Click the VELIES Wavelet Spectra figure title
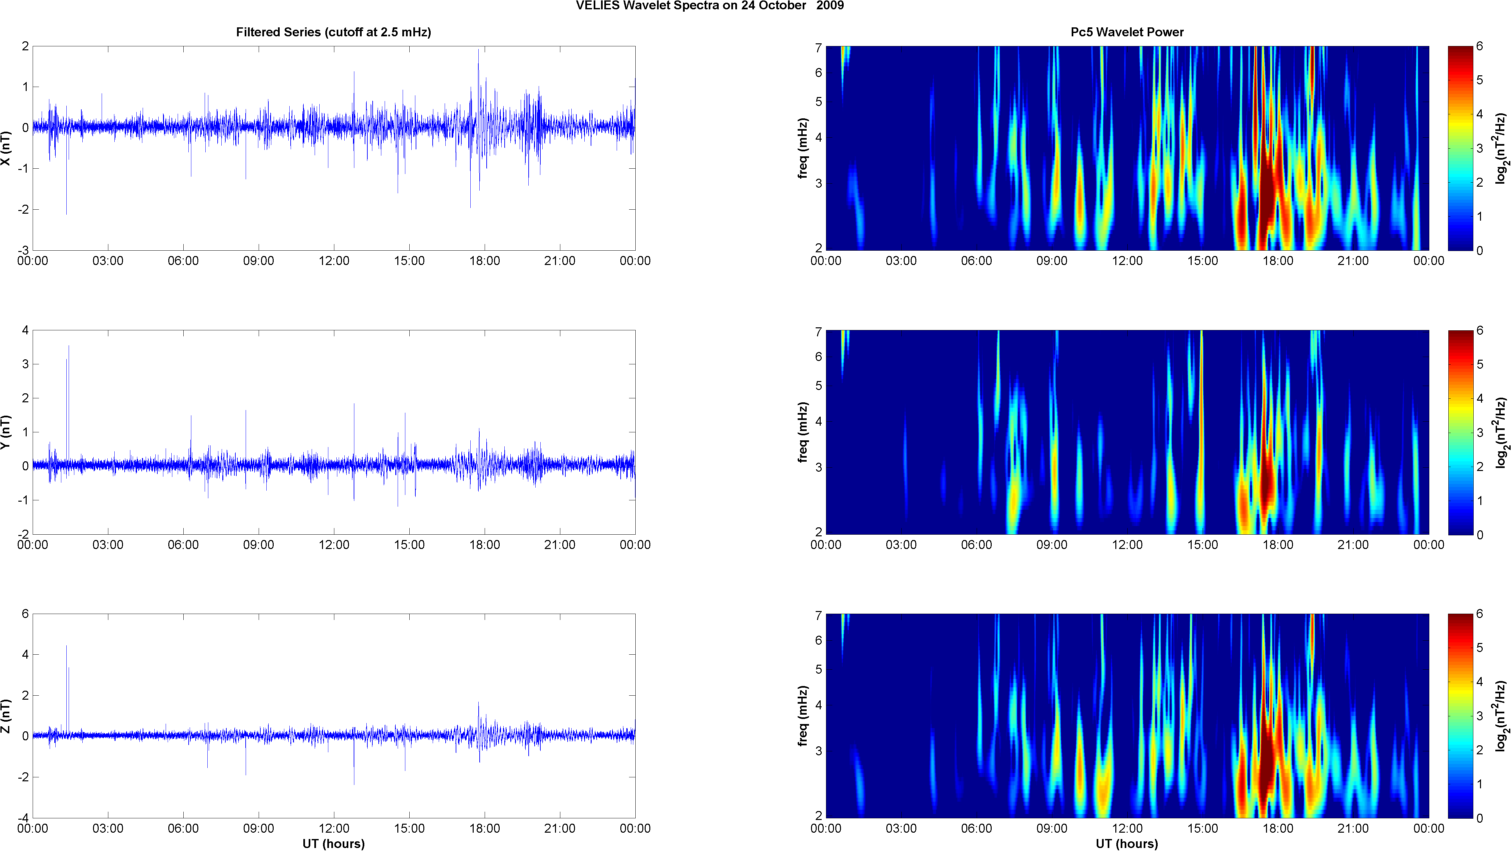 pos(709,6)
